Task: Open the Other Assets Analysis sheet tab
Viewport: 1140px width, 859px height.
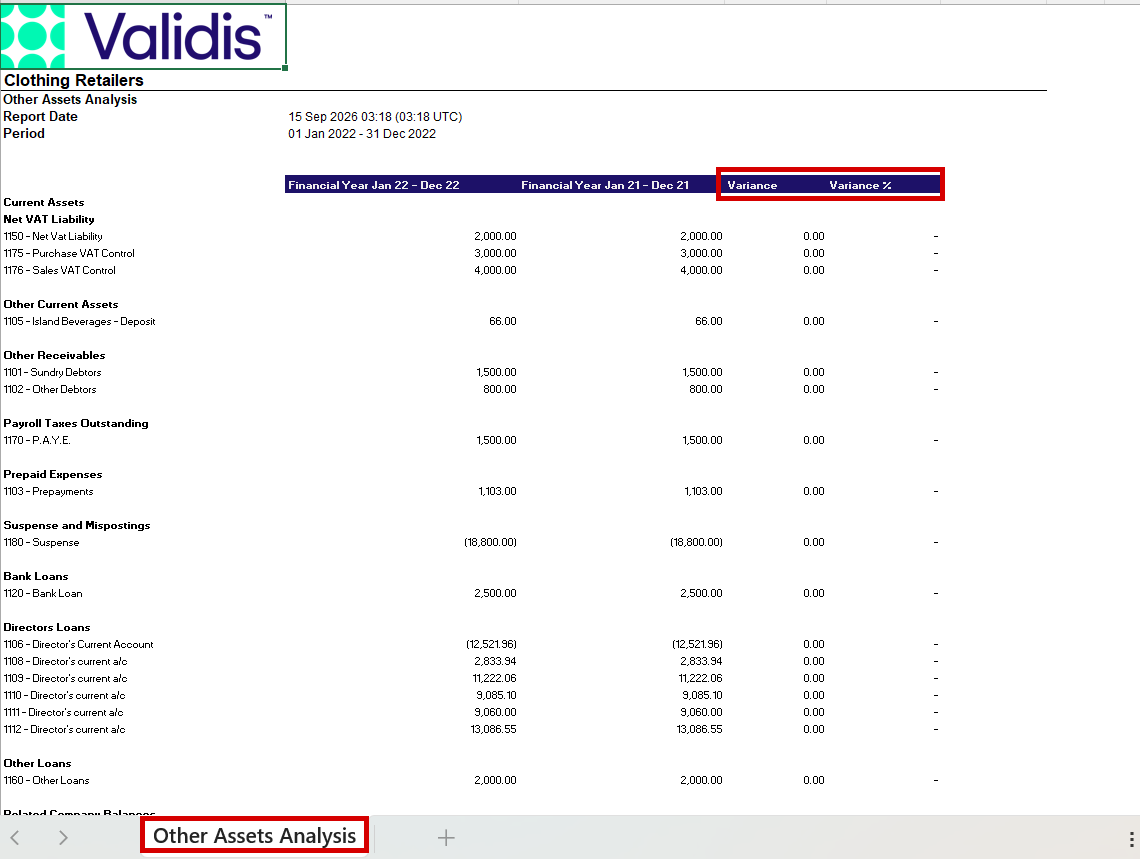Action: click(x=254, y=836)
